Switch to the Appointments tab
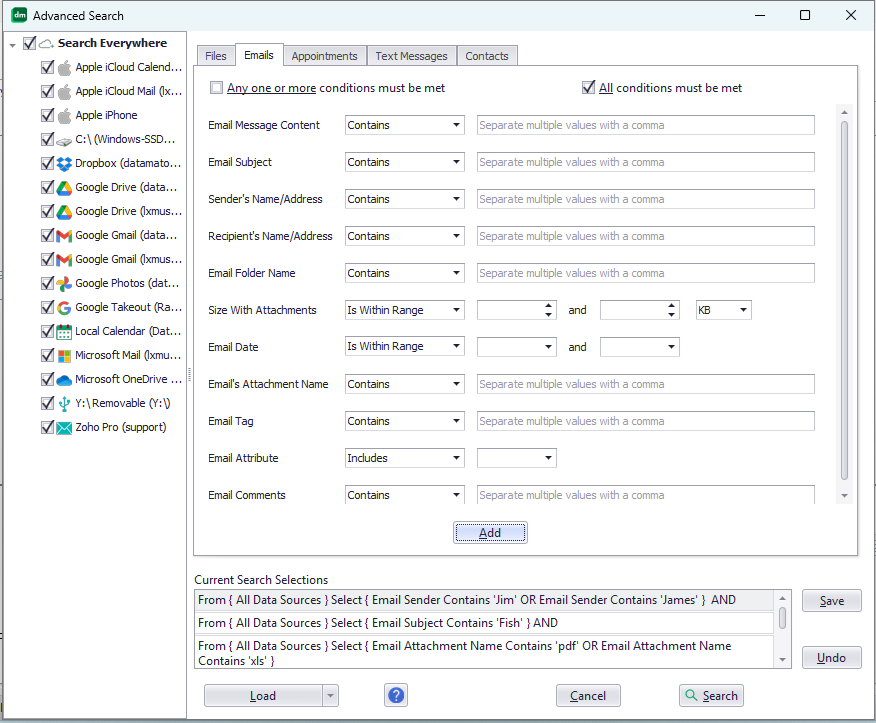Viewport: 876px width, 723px height. (x=324, y=56)
